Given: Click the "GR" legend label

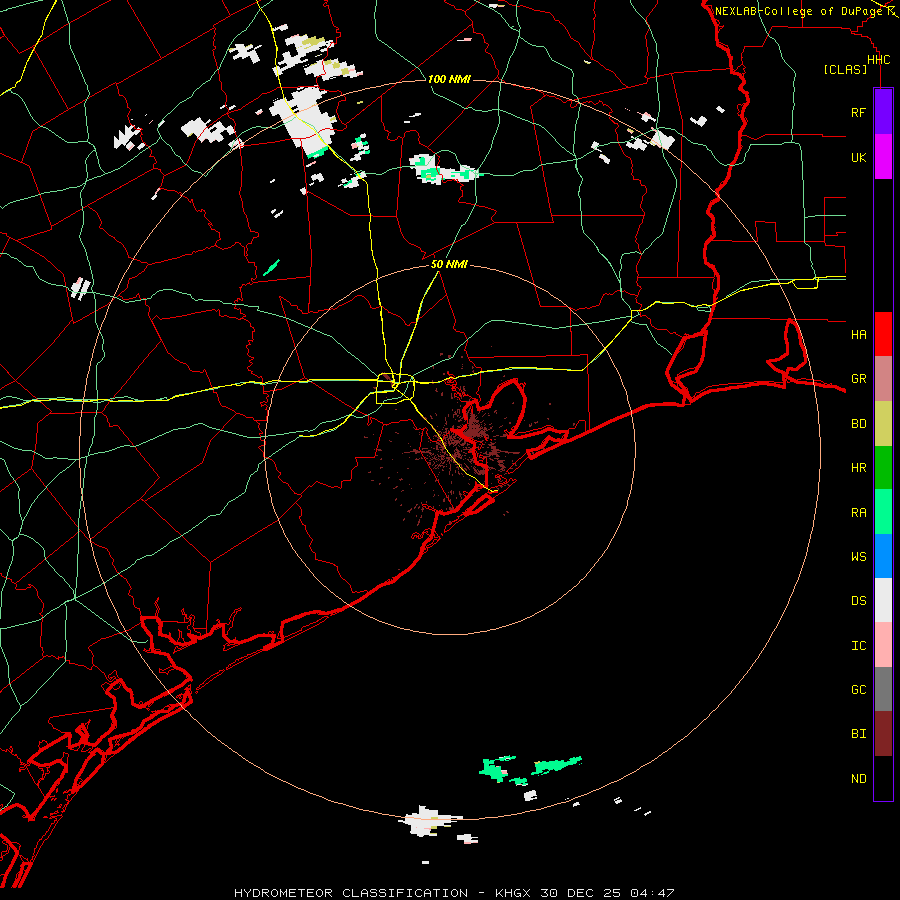Looking at the screenshot, I should tap(858, 379).
